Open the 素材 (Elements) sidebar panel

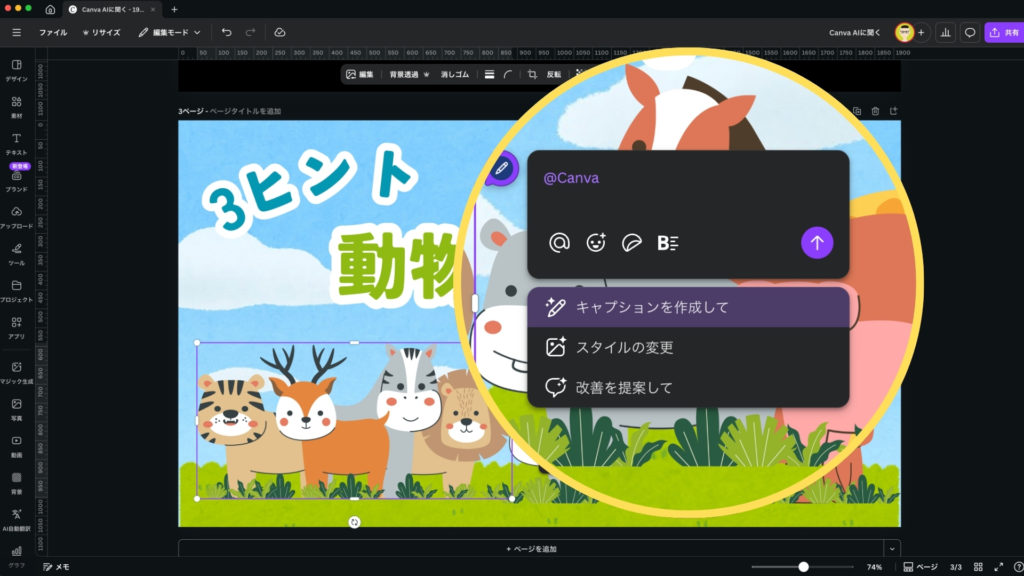click(x=16, y=106)
